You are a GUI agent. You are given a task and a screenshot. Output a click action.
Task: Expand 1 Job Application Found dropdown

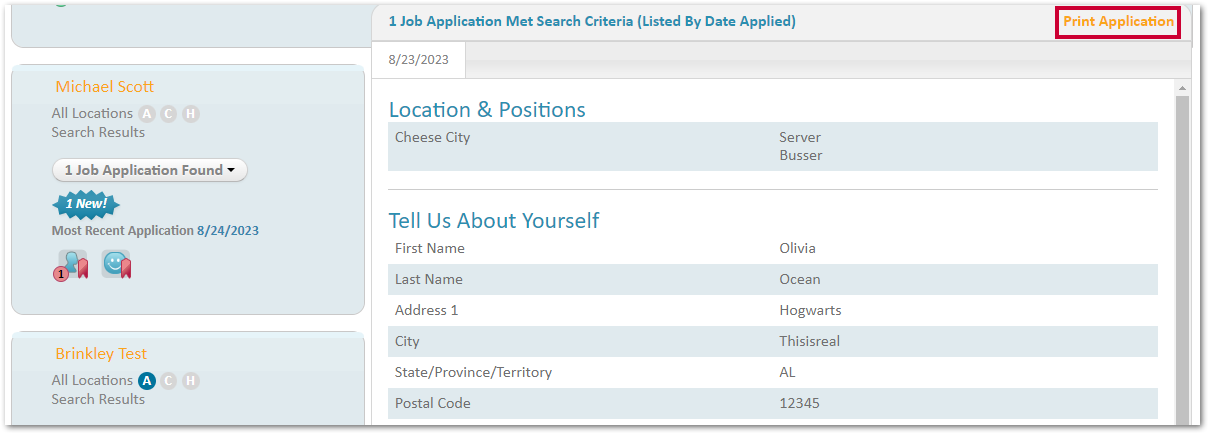(150, 170)
